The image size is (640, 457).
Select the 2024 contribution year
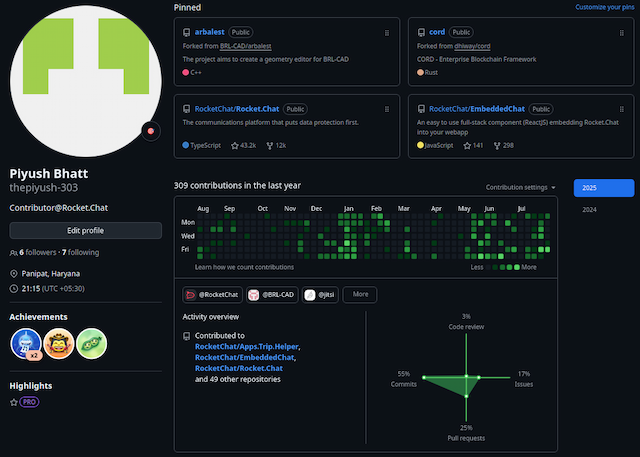[589, 210]
